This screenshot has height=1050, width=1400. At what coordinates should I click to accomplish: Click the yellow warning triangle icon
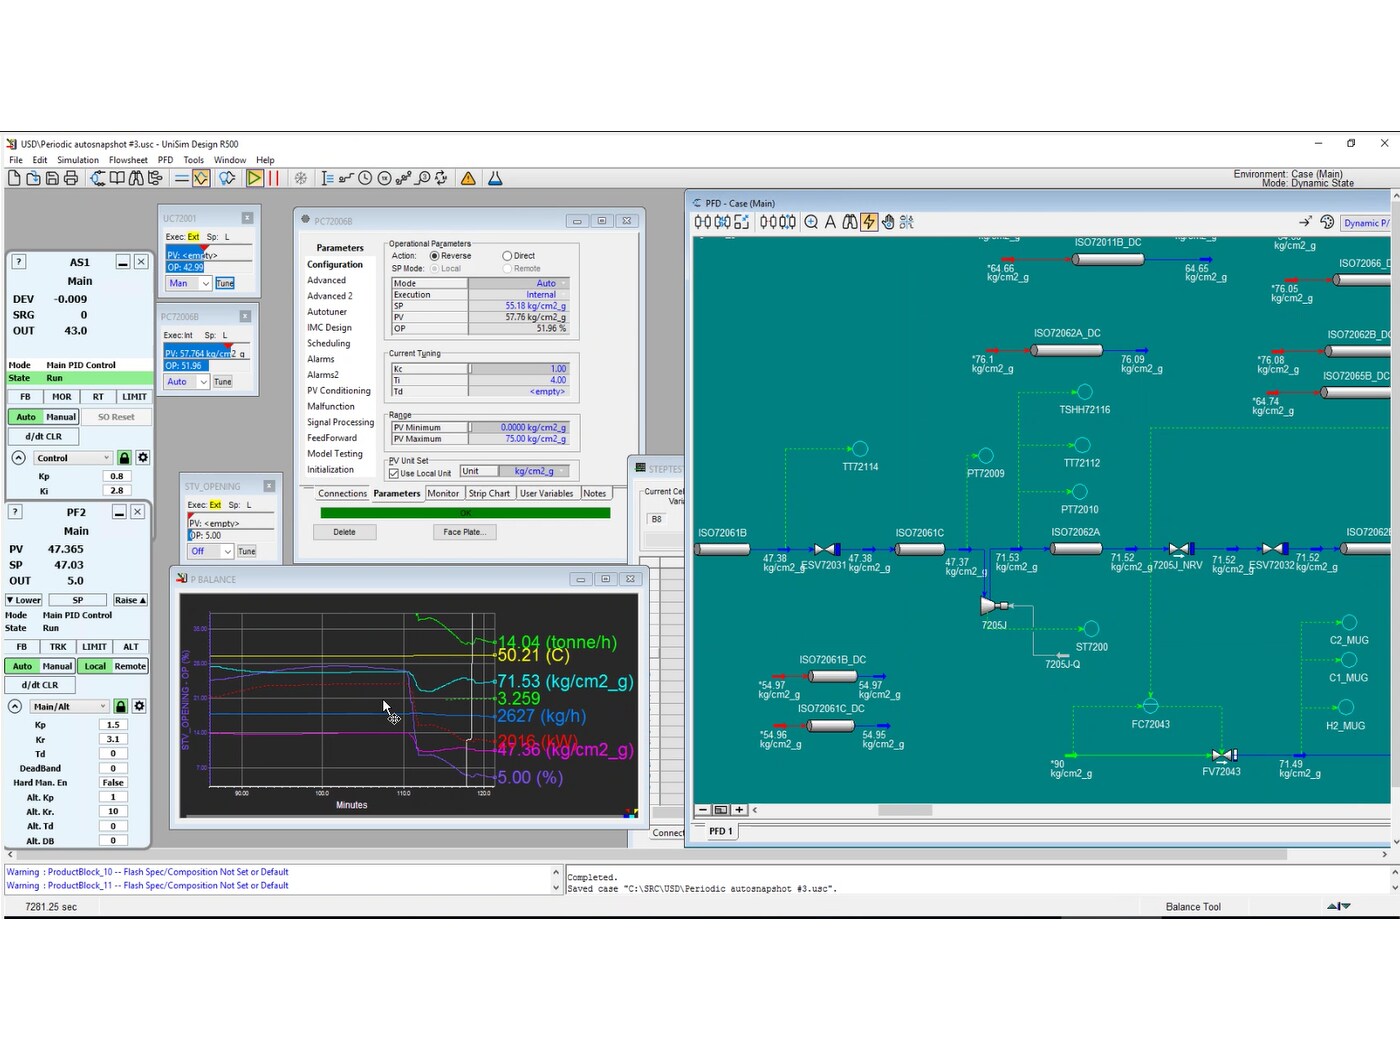point(468,178)
